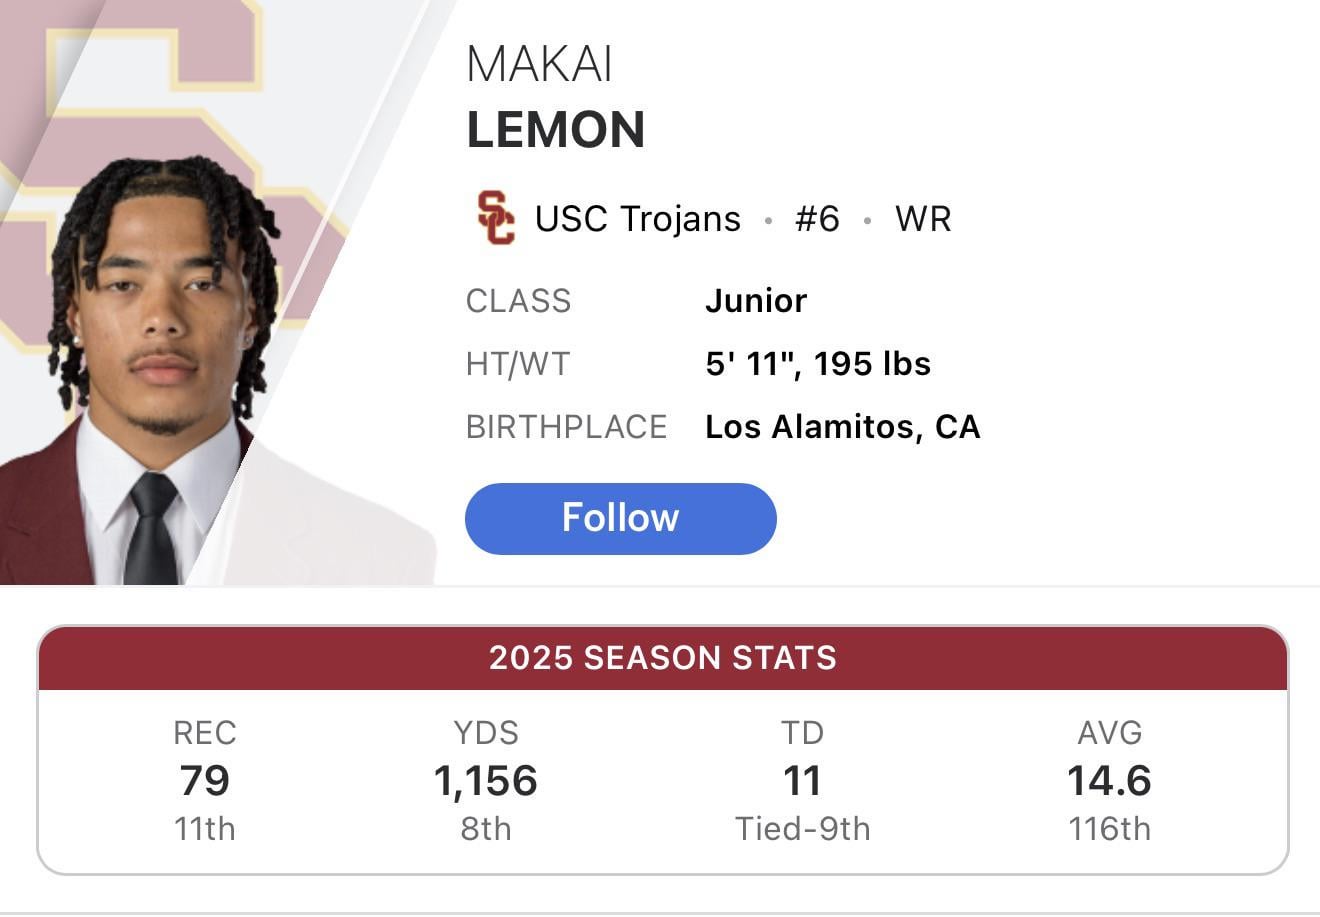
Task: Click the #6 jersey number
Action: coord(818,218)
